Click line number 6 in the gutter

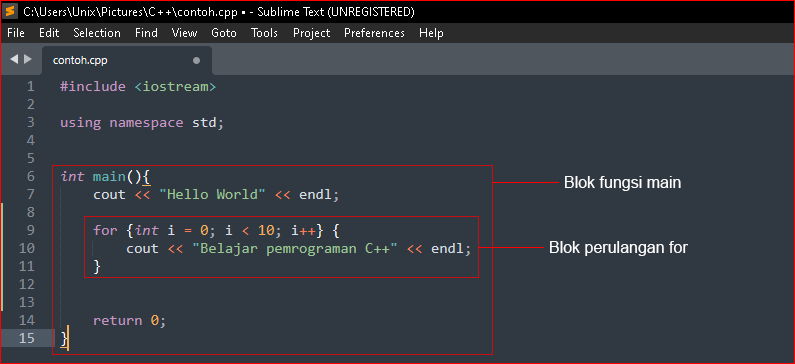click(30, 176)
